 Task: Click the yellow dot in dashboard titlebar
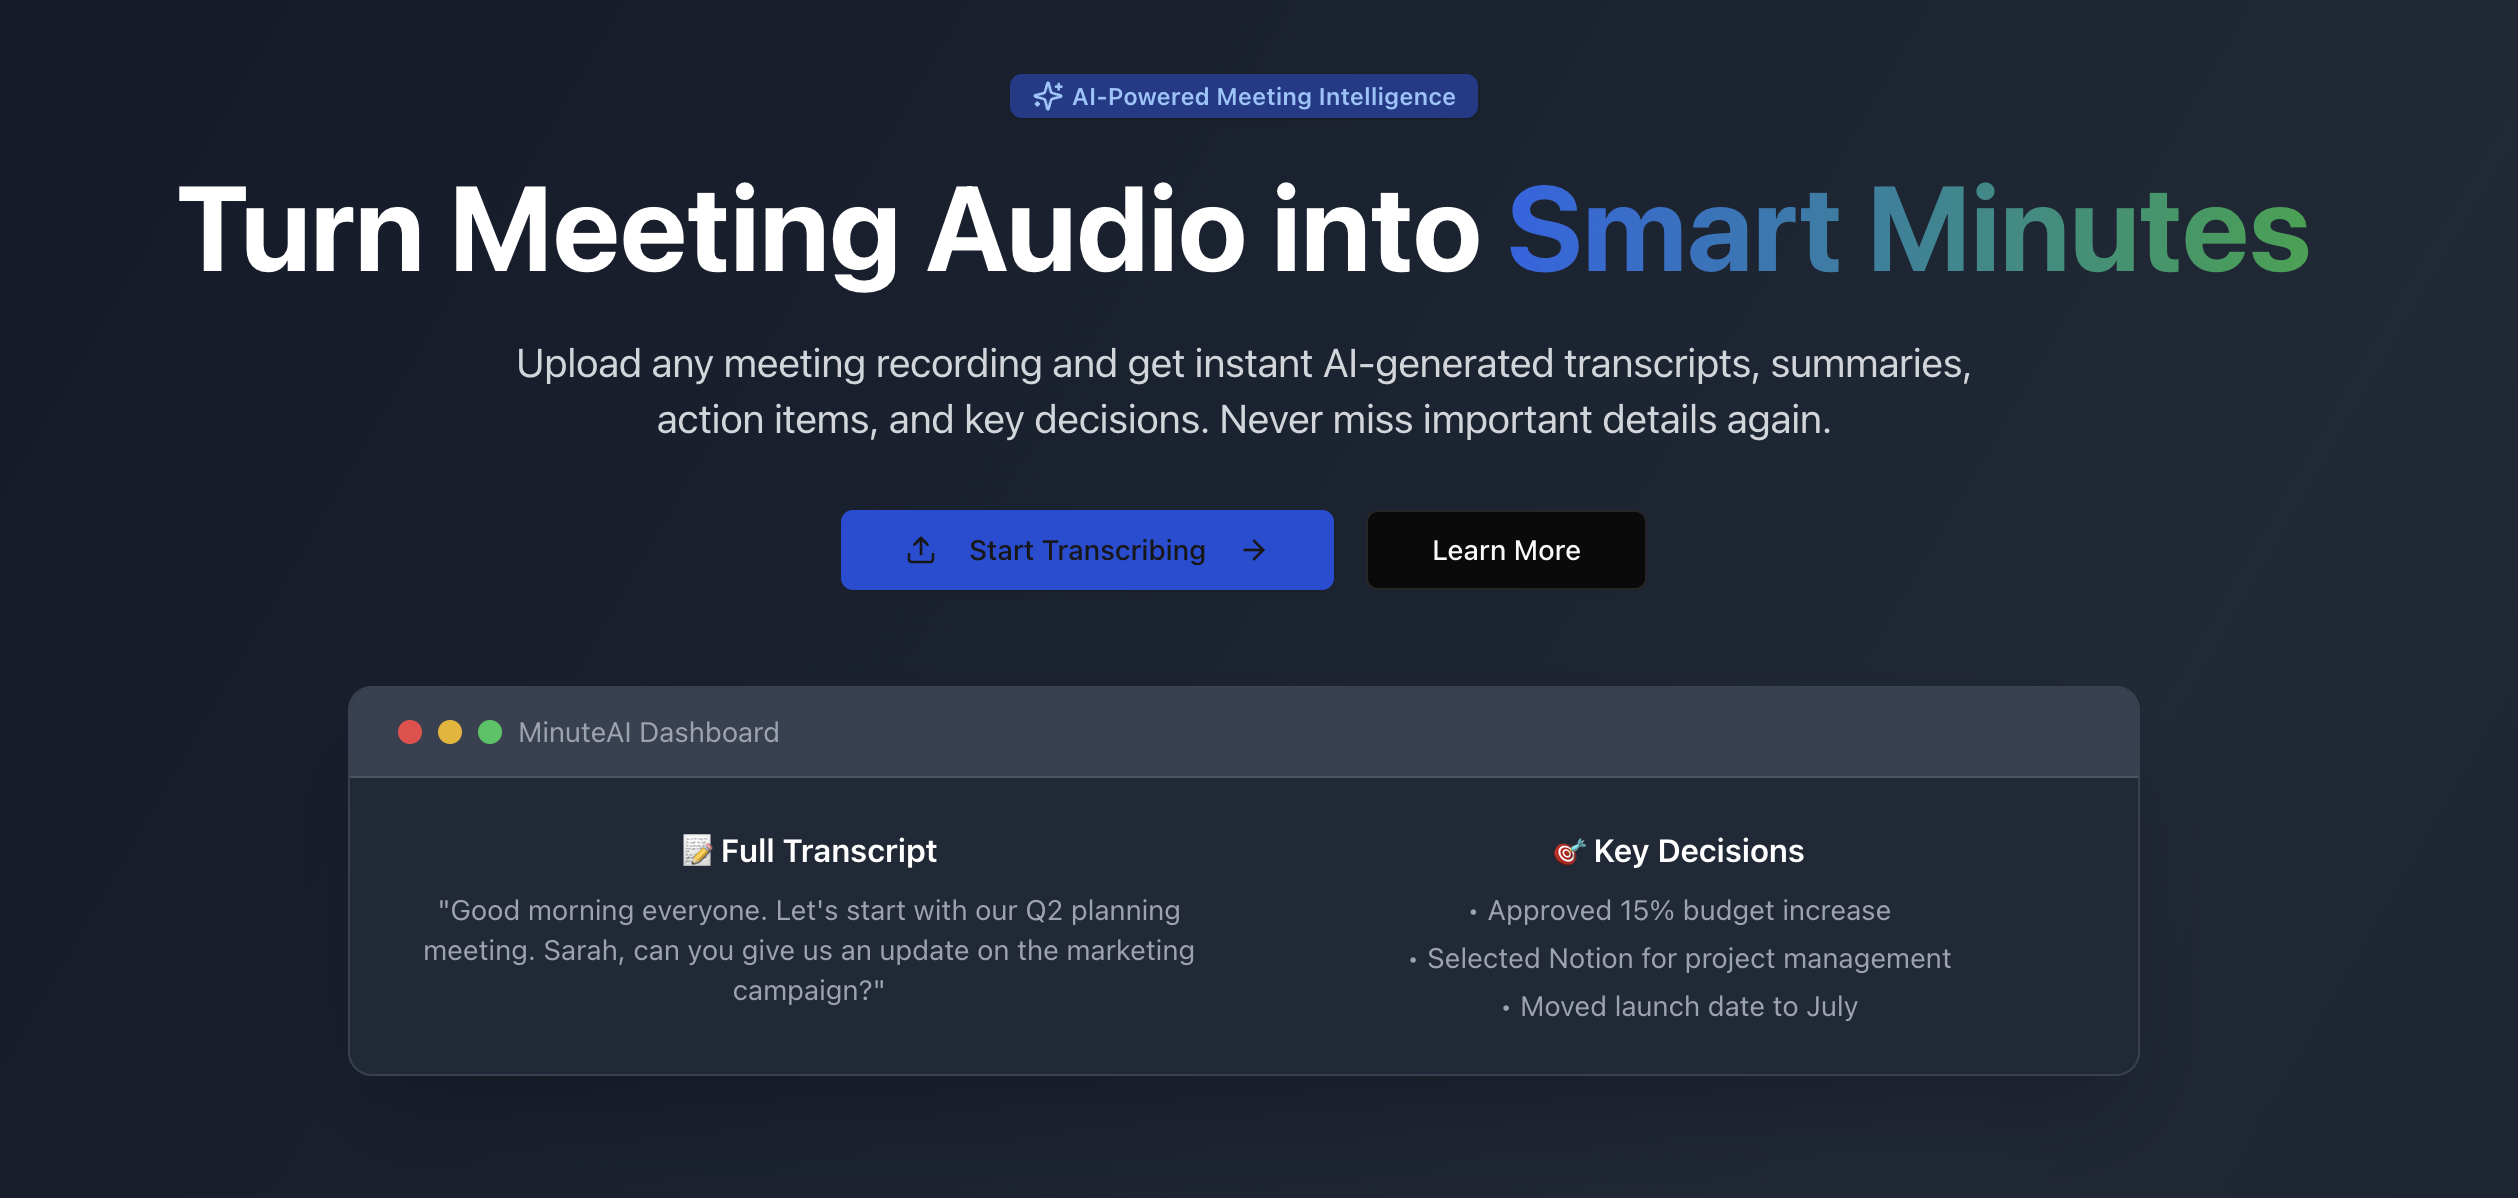tap(450, 732)
